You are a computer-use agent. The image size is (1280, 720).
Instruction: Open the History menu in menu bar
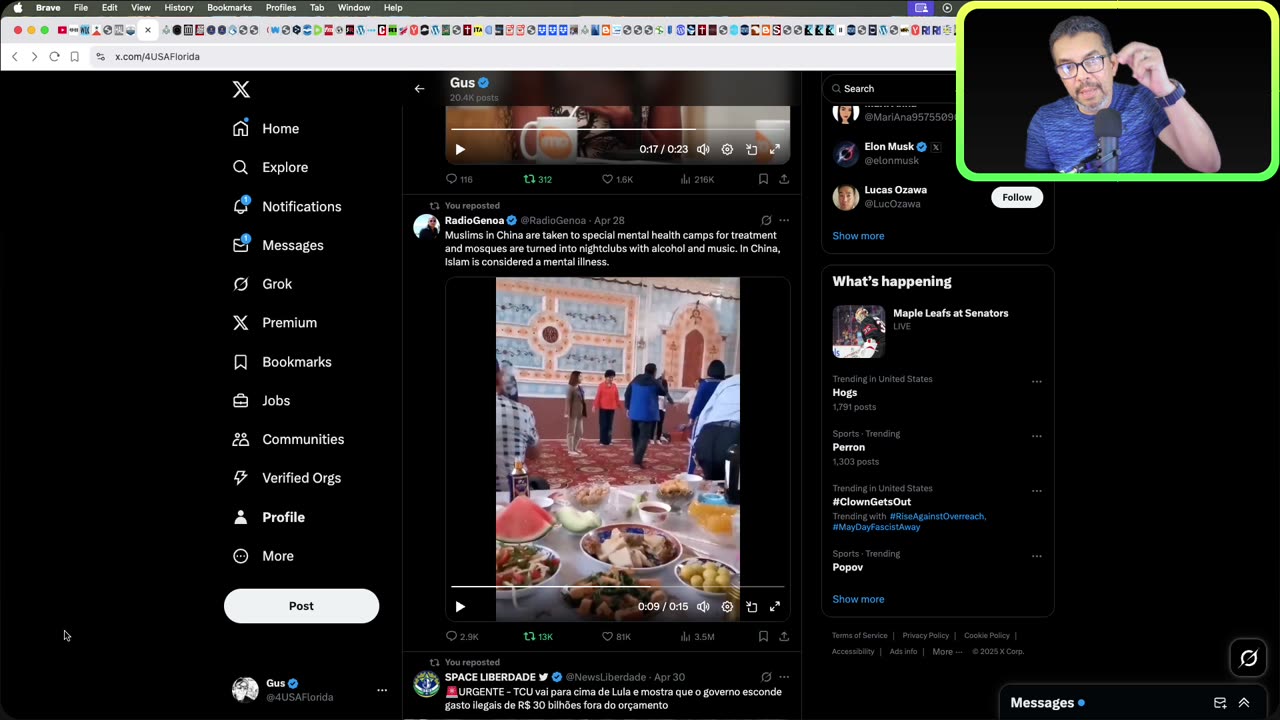[x=179, y=8]
